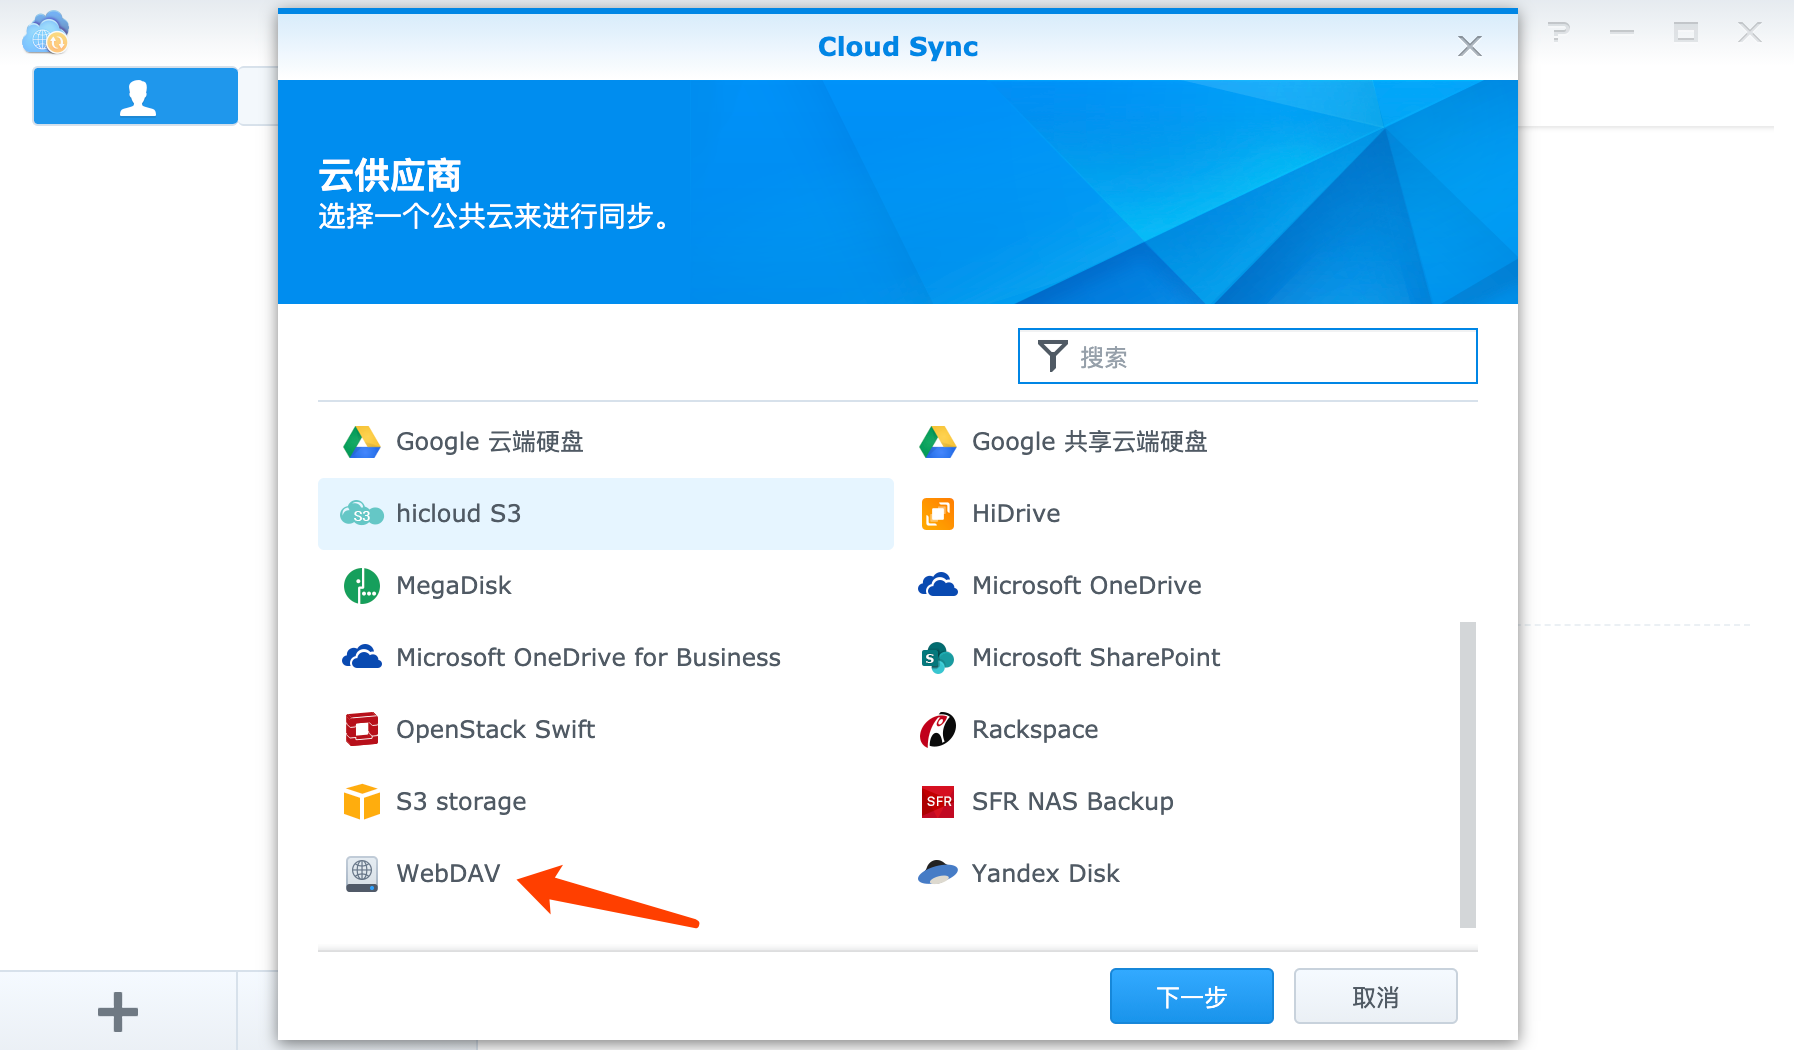Select the Rackspace provider icon

click(x=937, y=729)
